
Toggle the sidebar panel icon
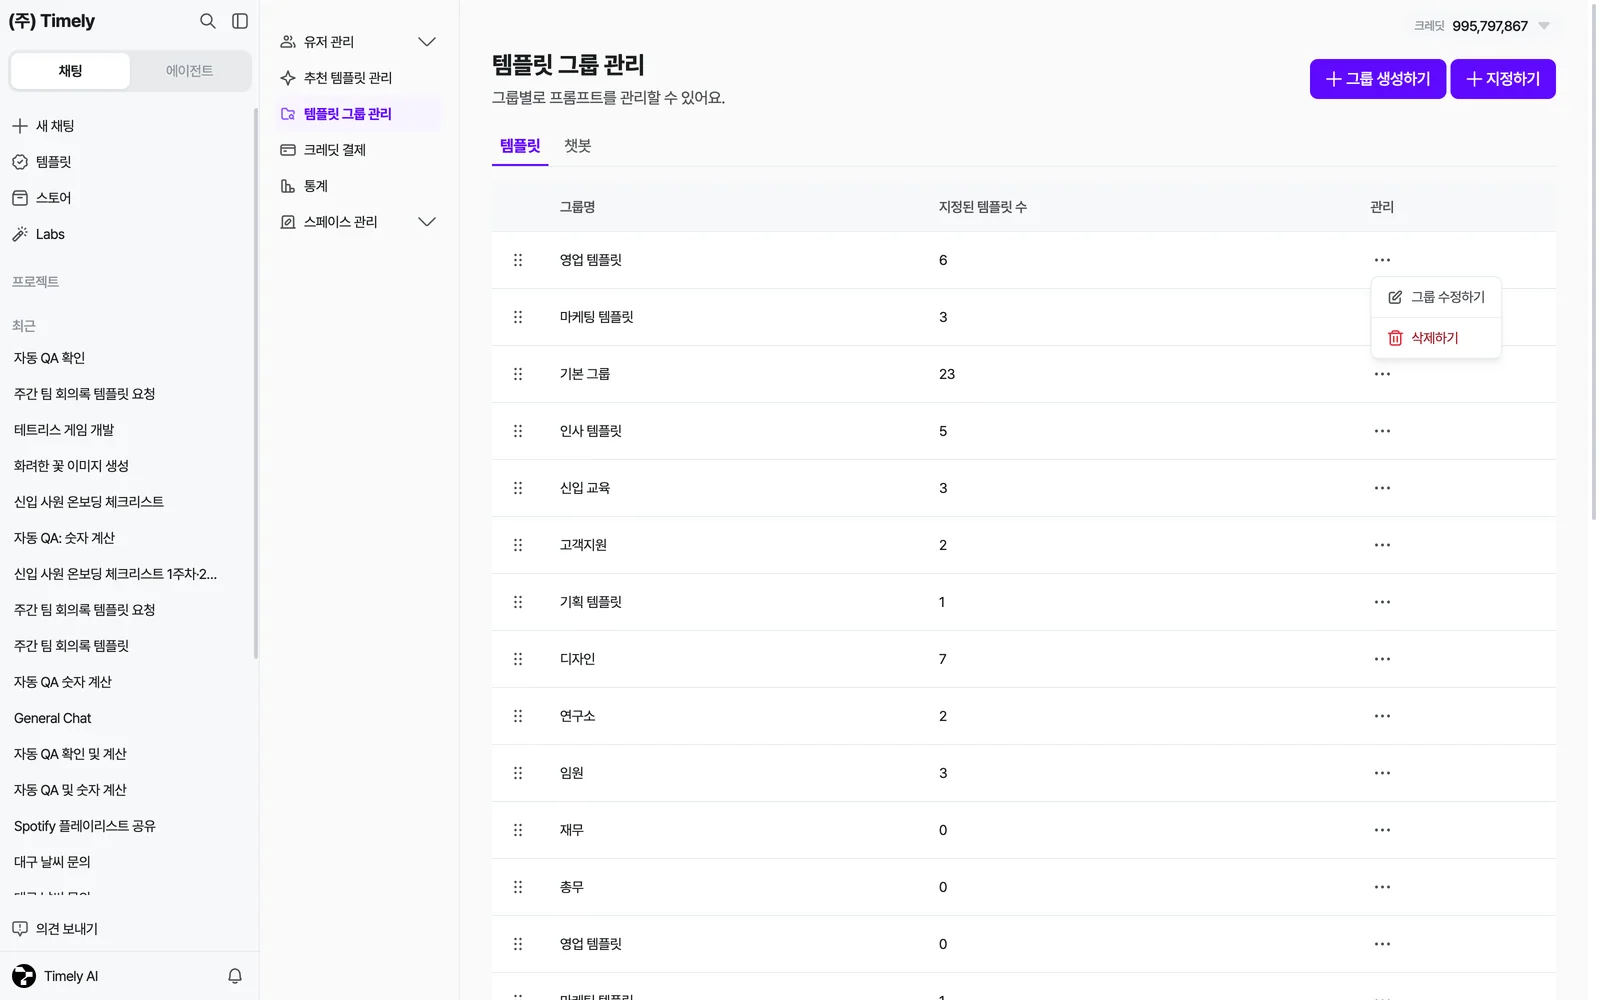click(x=240, y=21)
